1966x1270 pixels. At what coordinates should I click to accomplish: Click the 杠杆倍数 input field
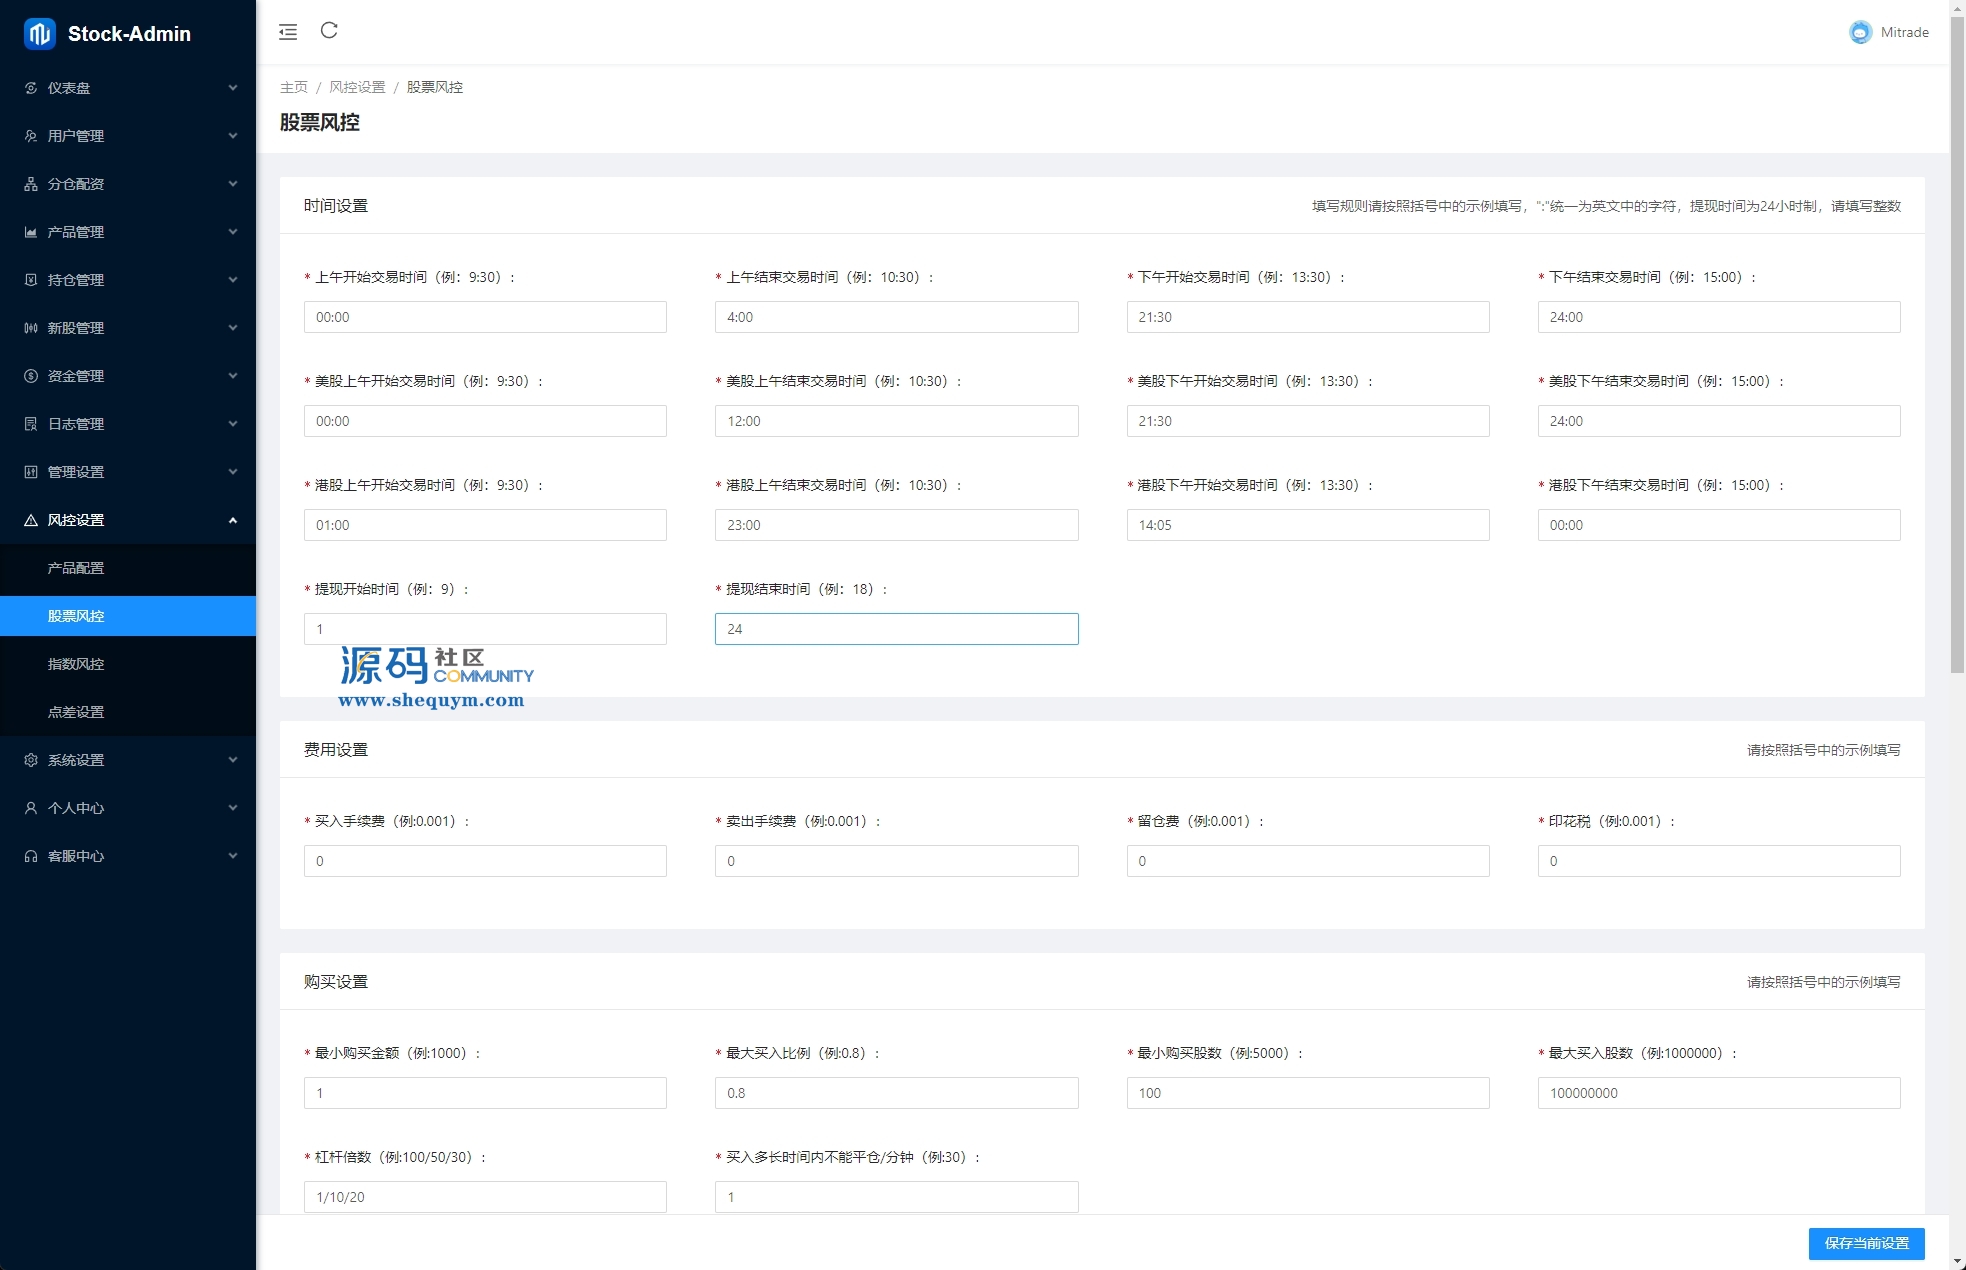click(x=485, y=1197)
